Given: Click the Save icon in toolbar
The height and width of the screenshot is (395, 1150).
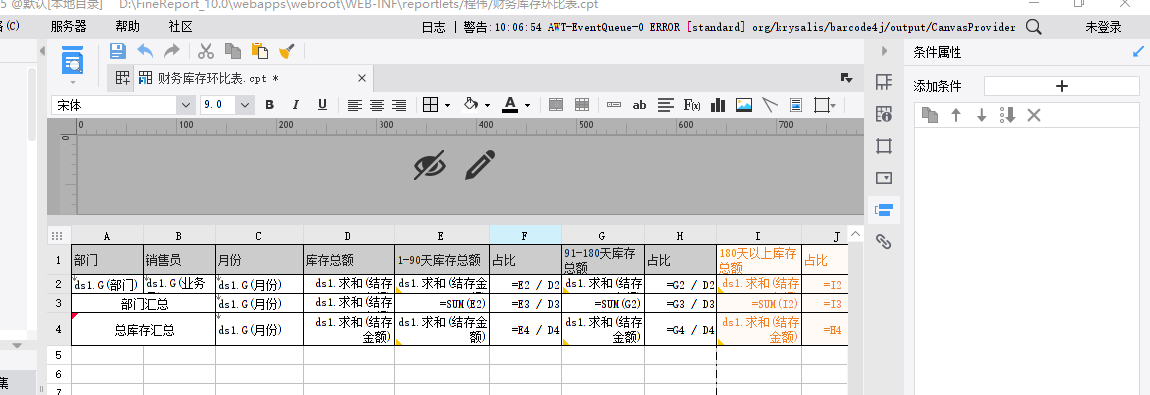Looking at the screenshot, I should click(x=117, y=51).
